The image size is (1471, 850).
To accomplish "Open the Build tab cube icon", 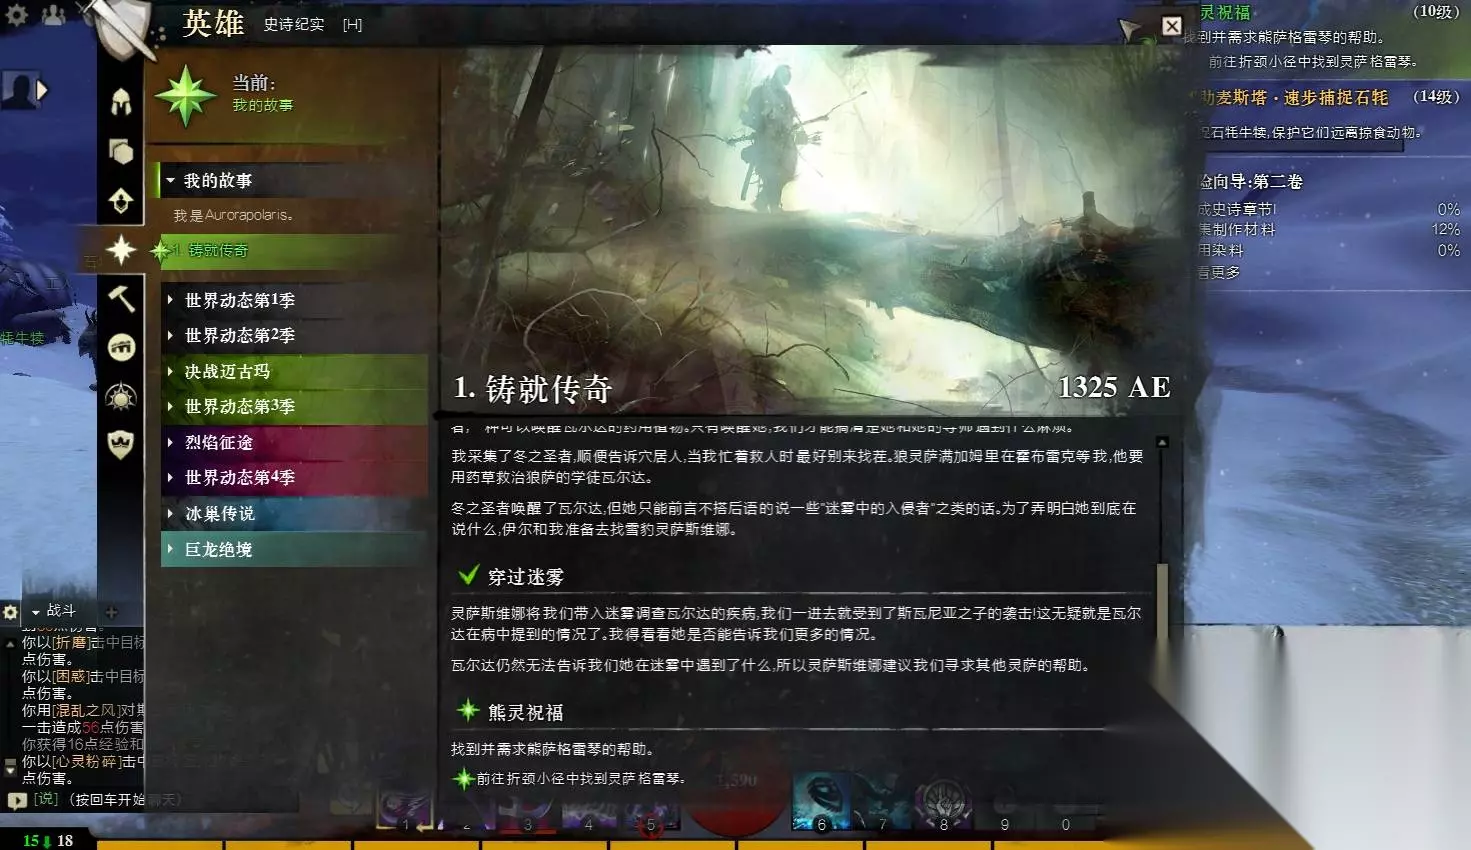I will click(121, 151).
